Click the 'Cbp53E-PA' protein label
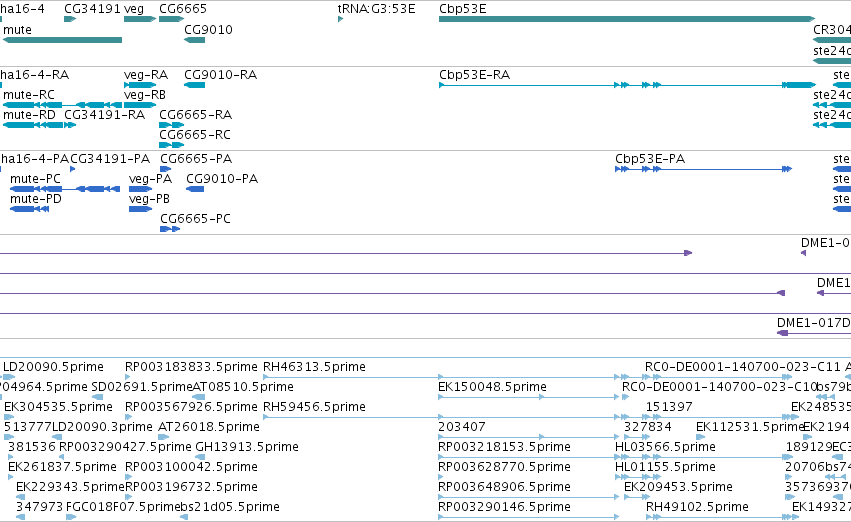 click(650, 159)
